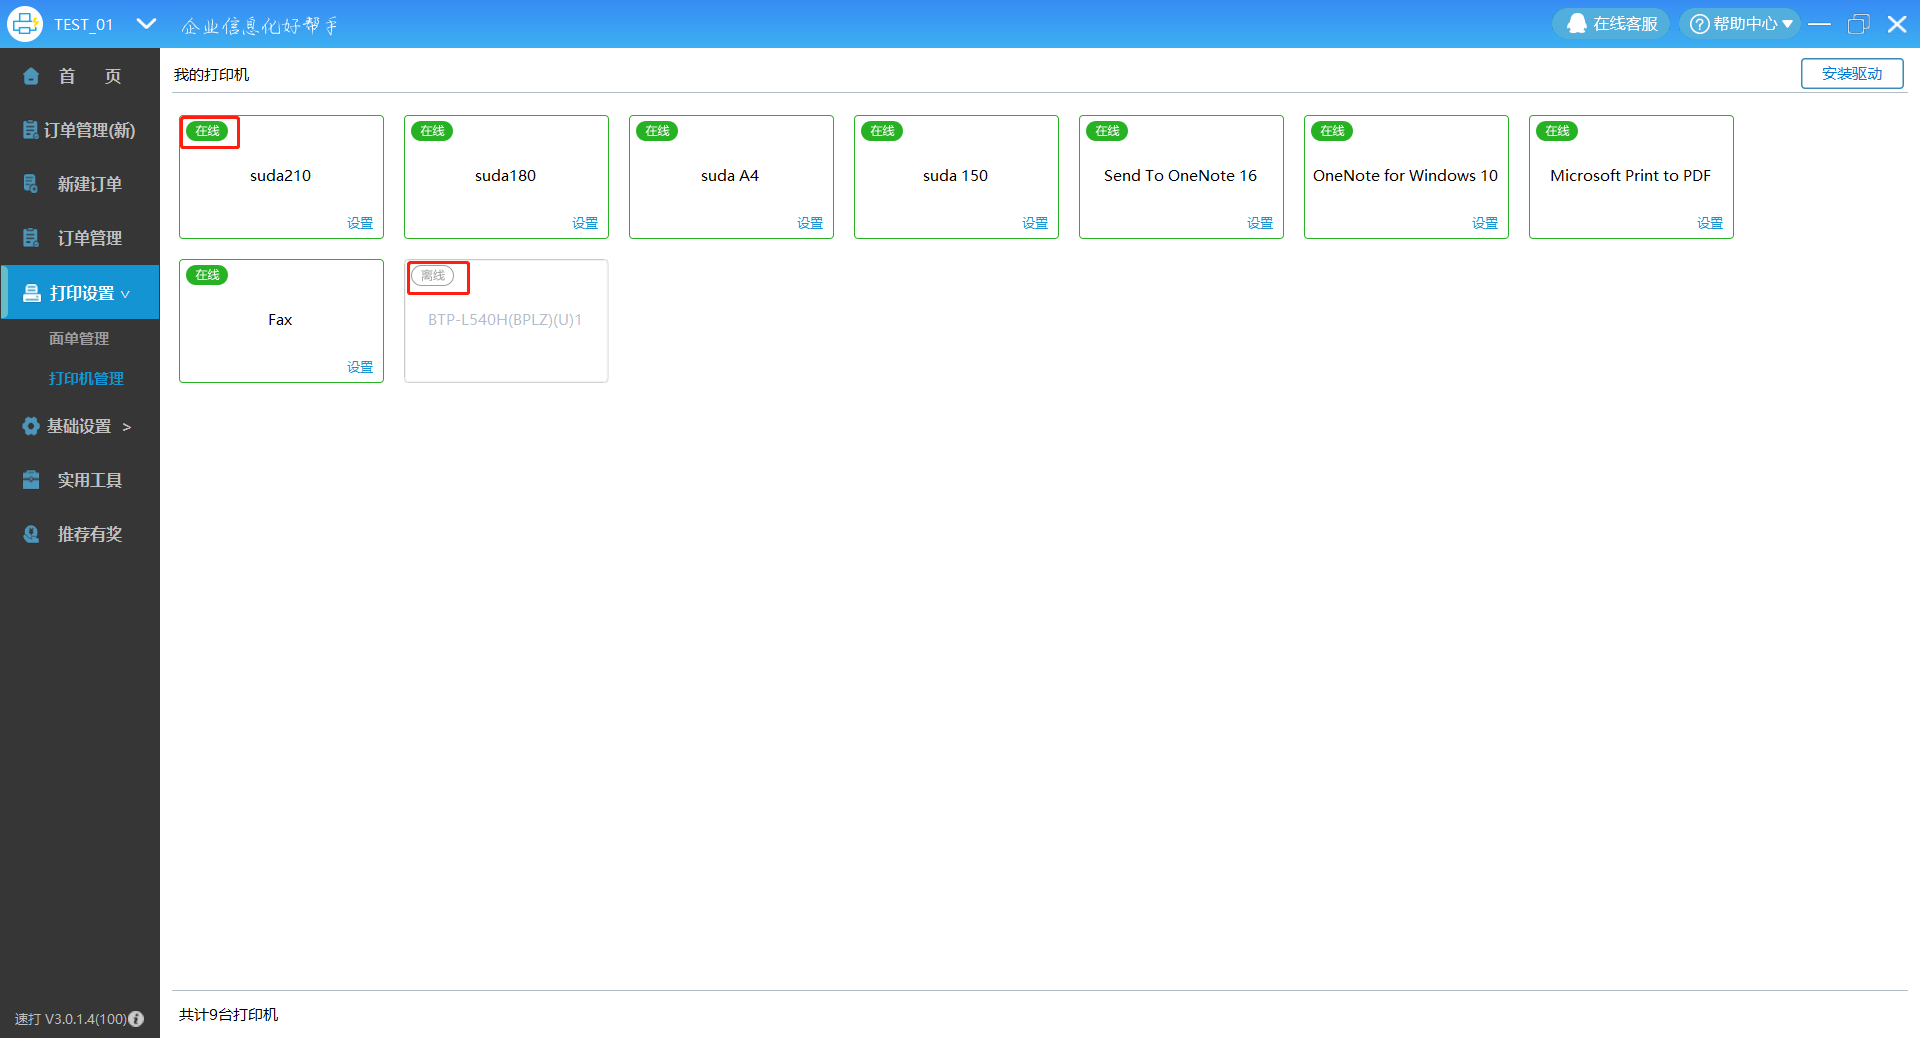Collapse the 打印设置 print settings section
The image size is (1920, 1038).
pyautogui.click(x=80, y=293)
